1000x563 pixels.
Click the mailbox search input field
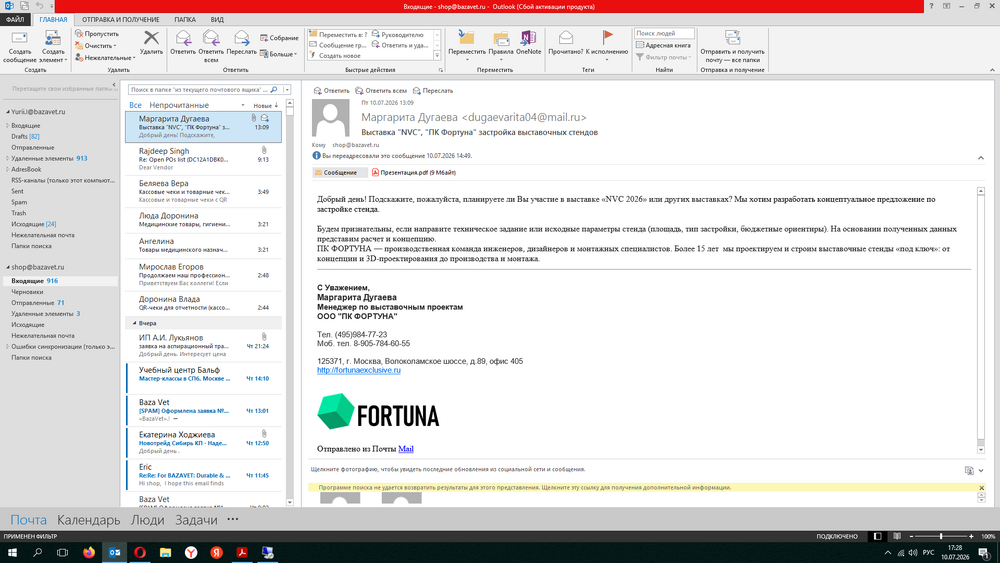[198, 90]
